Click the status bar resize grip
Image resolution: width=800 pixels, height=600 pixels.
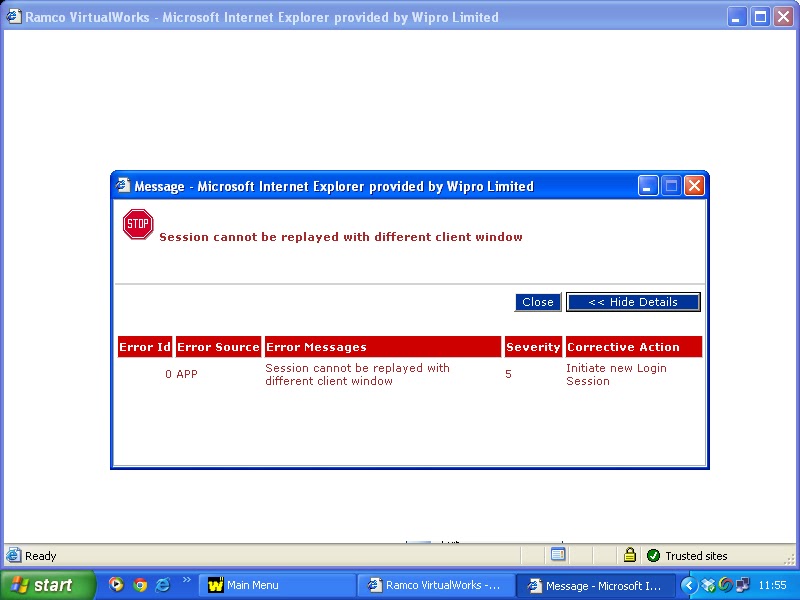point(790,560)
